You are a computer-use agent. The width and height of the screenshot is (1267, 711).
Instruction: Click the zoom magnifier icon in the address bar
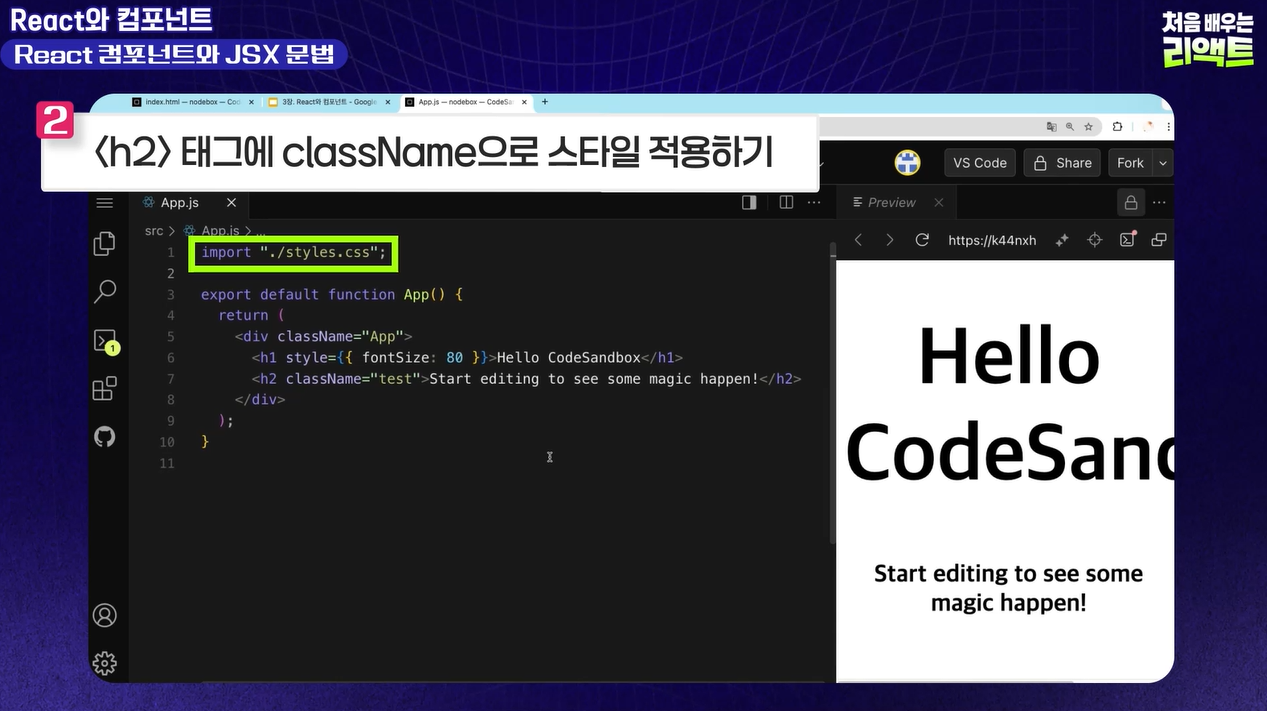pyautogui.click(x=1070, y=127)
